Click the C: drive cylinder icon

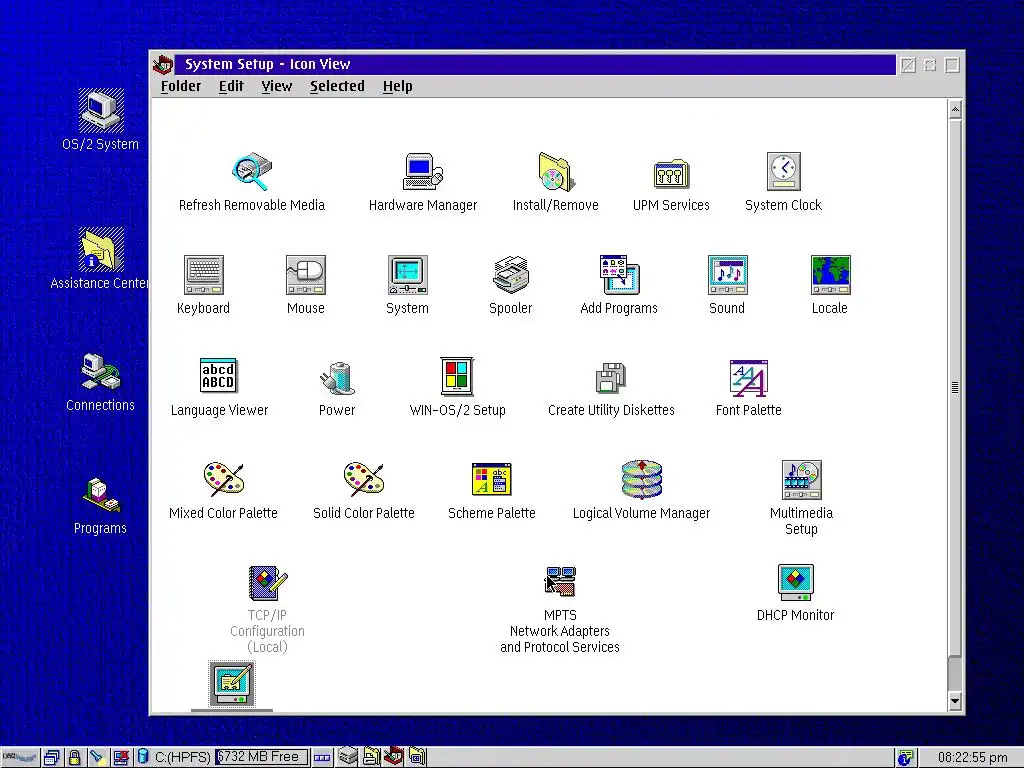point(143,757)
